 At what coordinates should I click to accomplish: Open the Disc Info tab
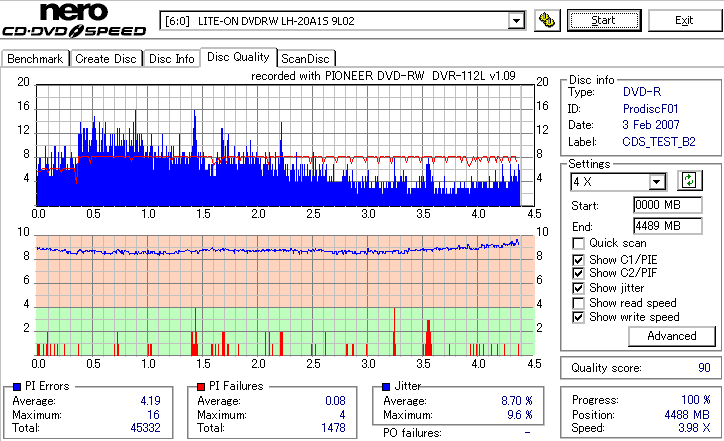click(171, 59)
